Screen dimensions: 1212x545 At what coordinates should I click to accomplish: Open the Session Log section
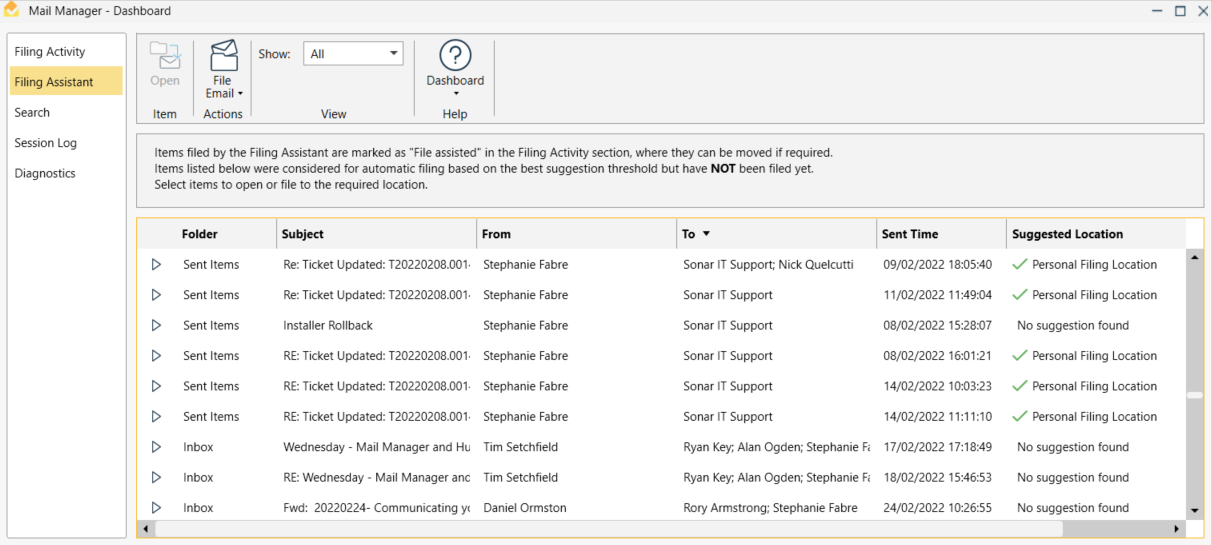[45, 143]
